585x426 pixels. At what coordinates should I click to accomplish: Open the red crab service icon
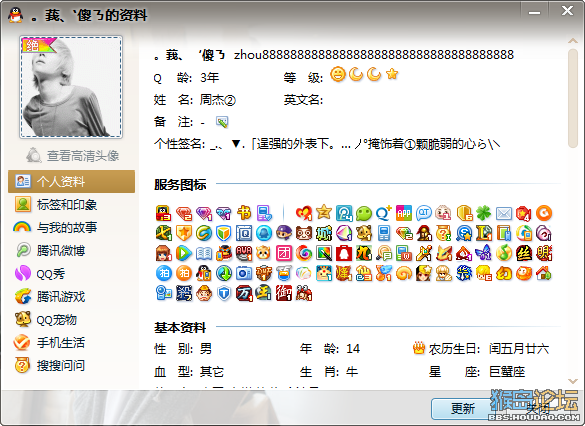[304, 294]
